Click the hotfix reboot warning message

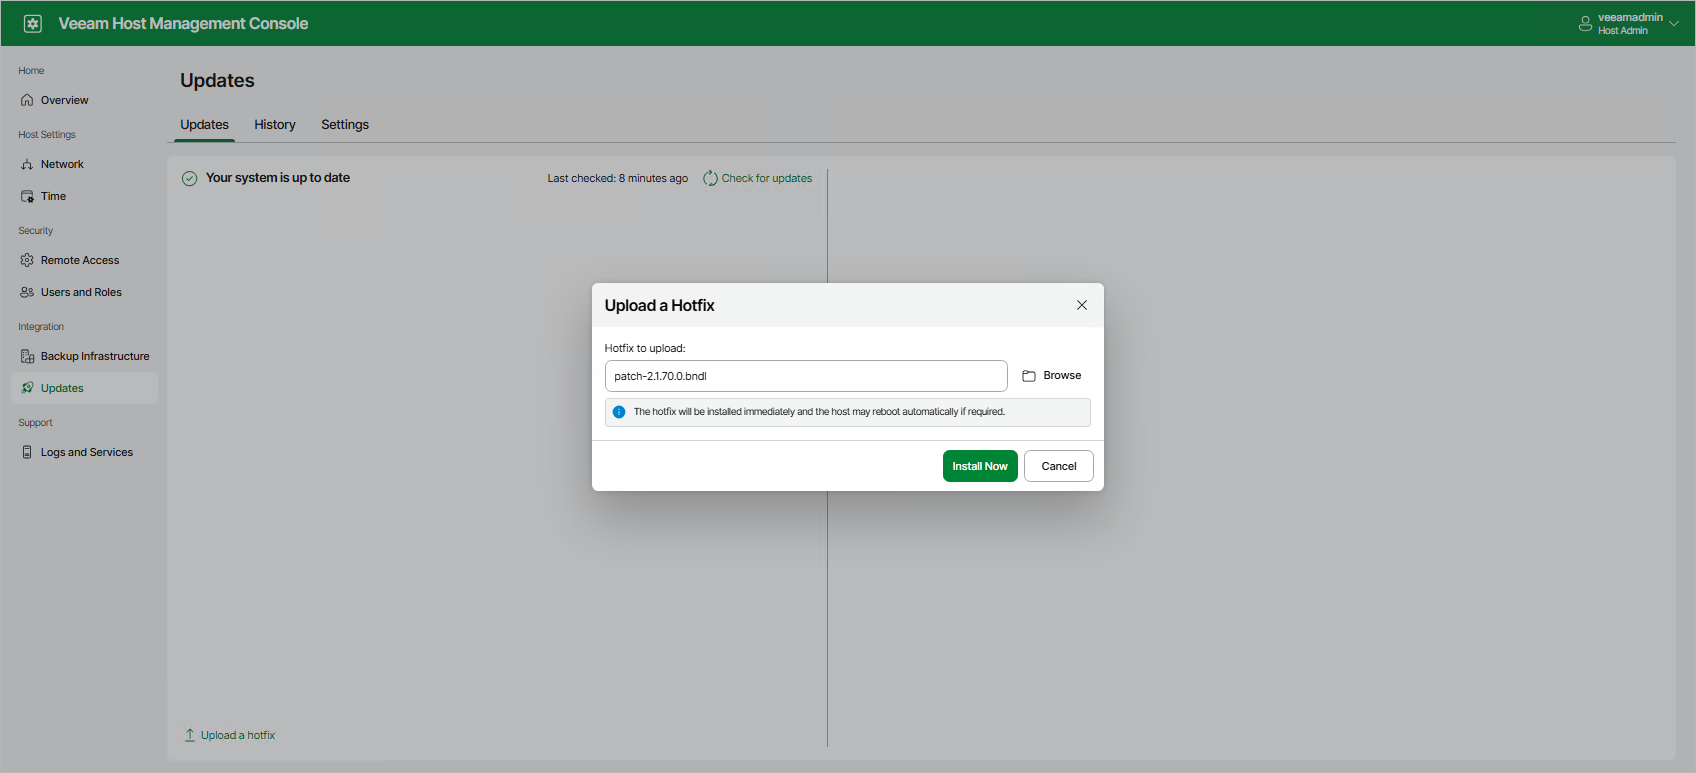[x=819, y=412]
